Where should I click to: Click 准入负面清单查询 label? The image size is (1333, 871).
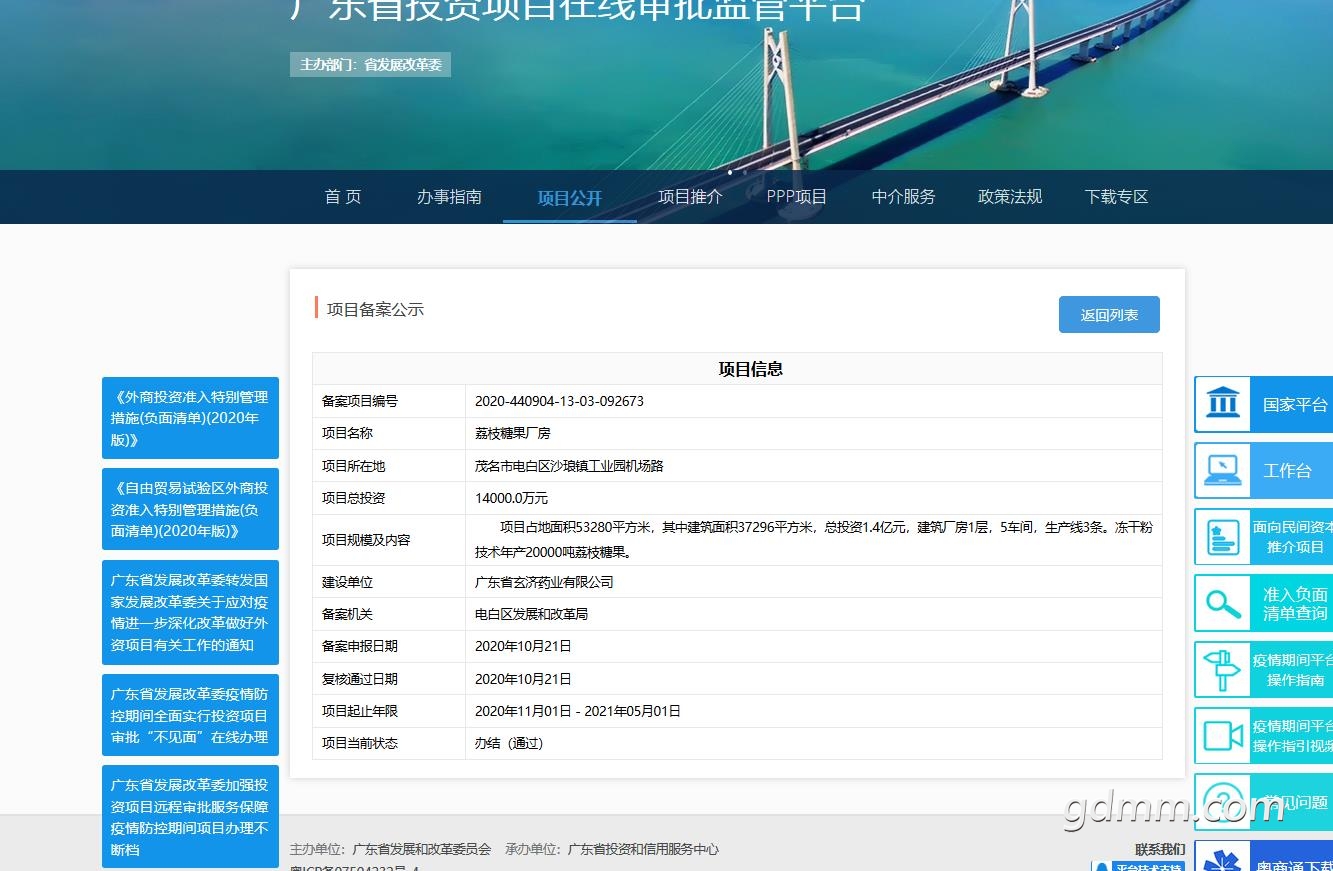click(1295, 604)
